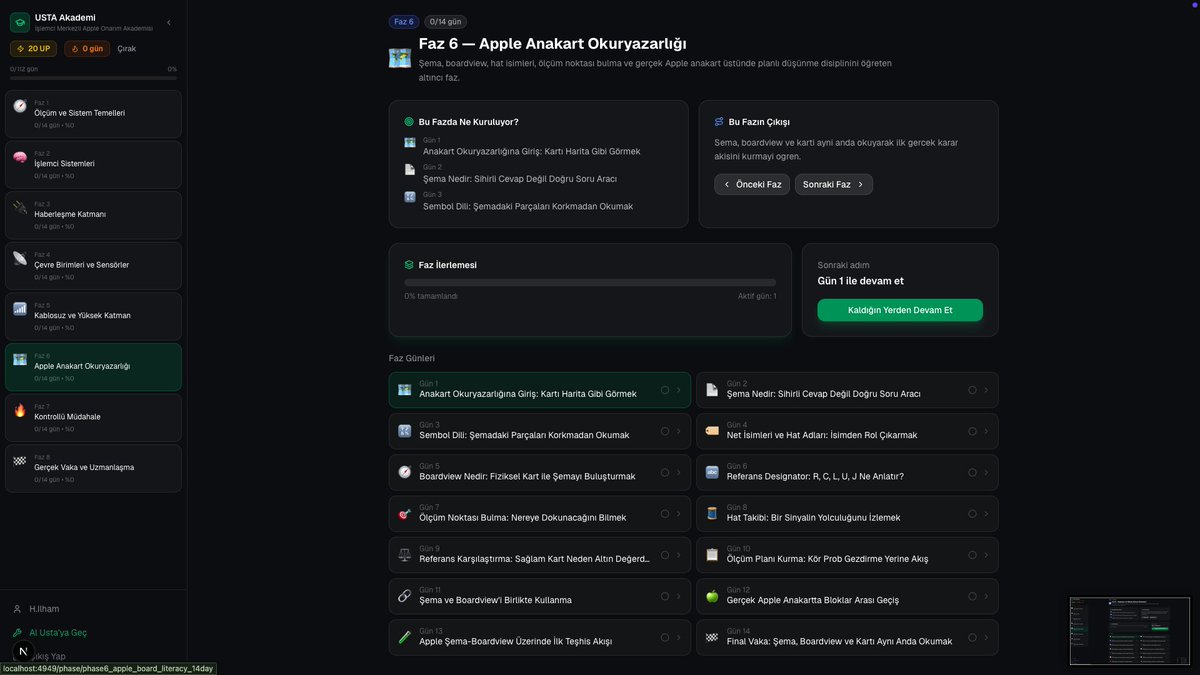Viewport: 1200px width, 675px height.
Task: Click the green apple icon of Gün 12
Action: (712, 596)
